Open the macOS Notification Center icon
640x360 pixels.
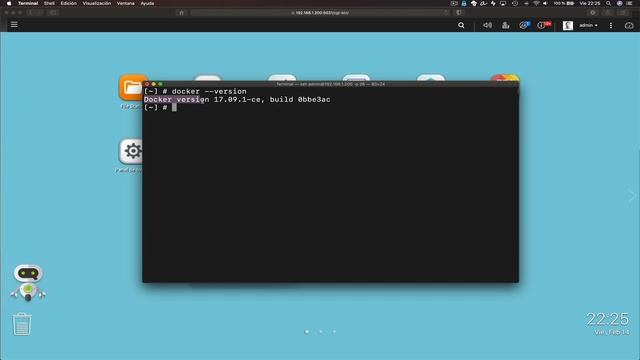629,3
